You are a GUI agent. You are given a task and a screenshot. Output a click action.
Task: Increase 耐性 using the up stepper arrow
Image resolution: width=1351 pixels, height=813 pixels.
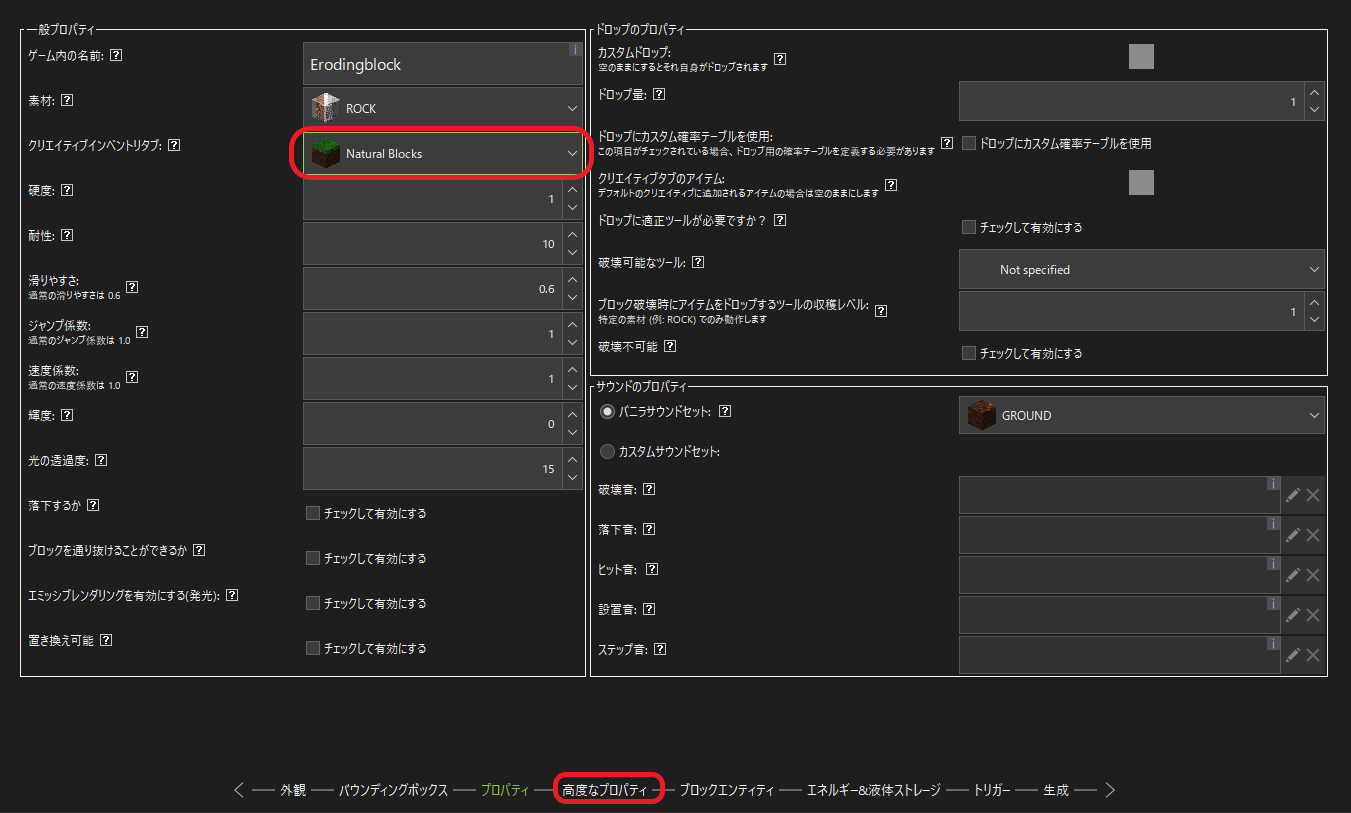[571, 236]
